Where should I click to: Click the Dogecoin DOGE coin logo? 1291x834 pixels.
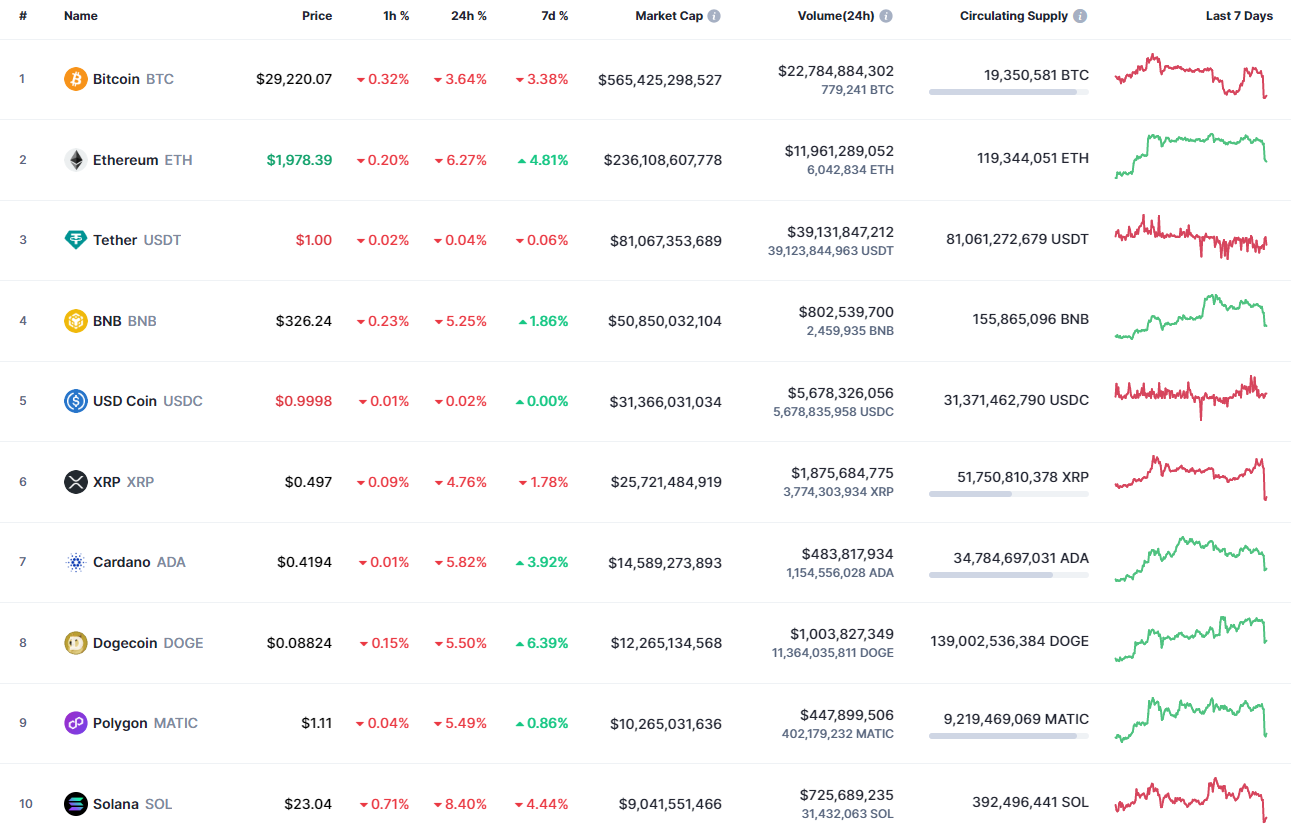pos(75,643)
